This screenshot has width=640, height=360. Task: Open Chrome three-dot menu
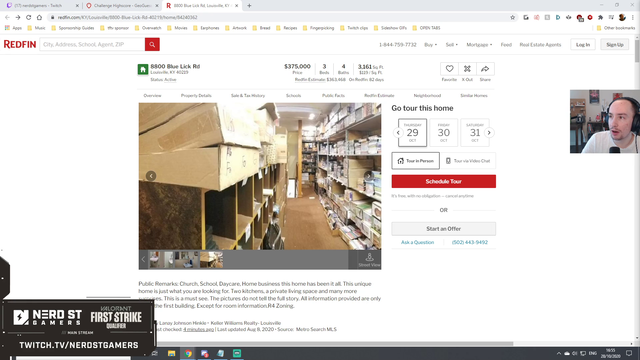[x=633, y=18]
